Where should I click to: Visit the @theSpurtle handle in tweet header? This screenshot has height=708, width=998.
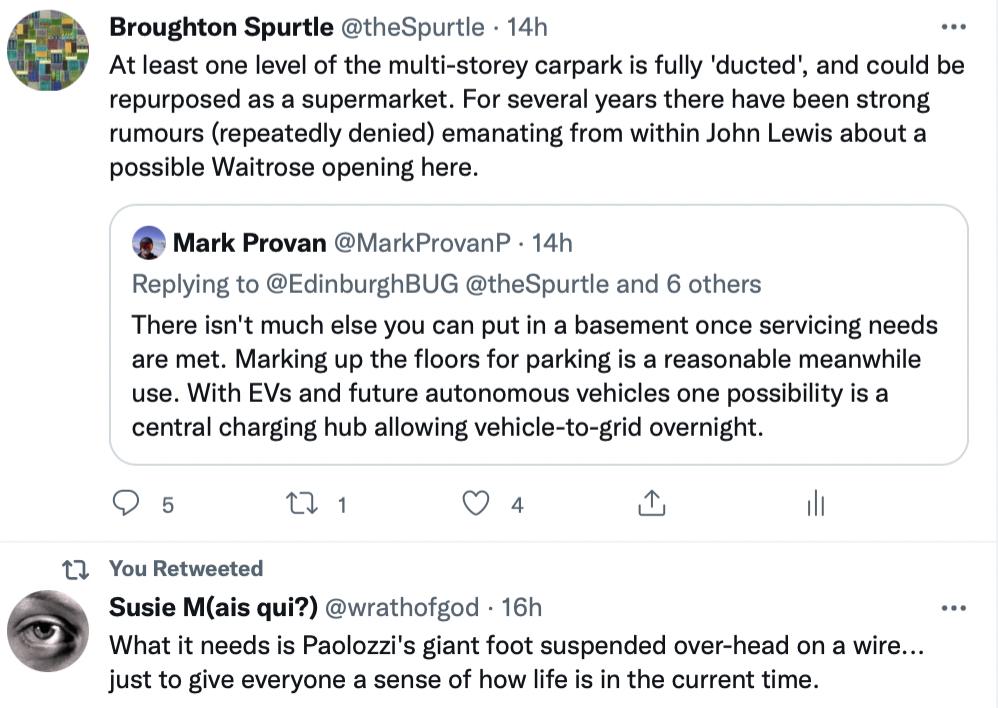tap(412, 28)
